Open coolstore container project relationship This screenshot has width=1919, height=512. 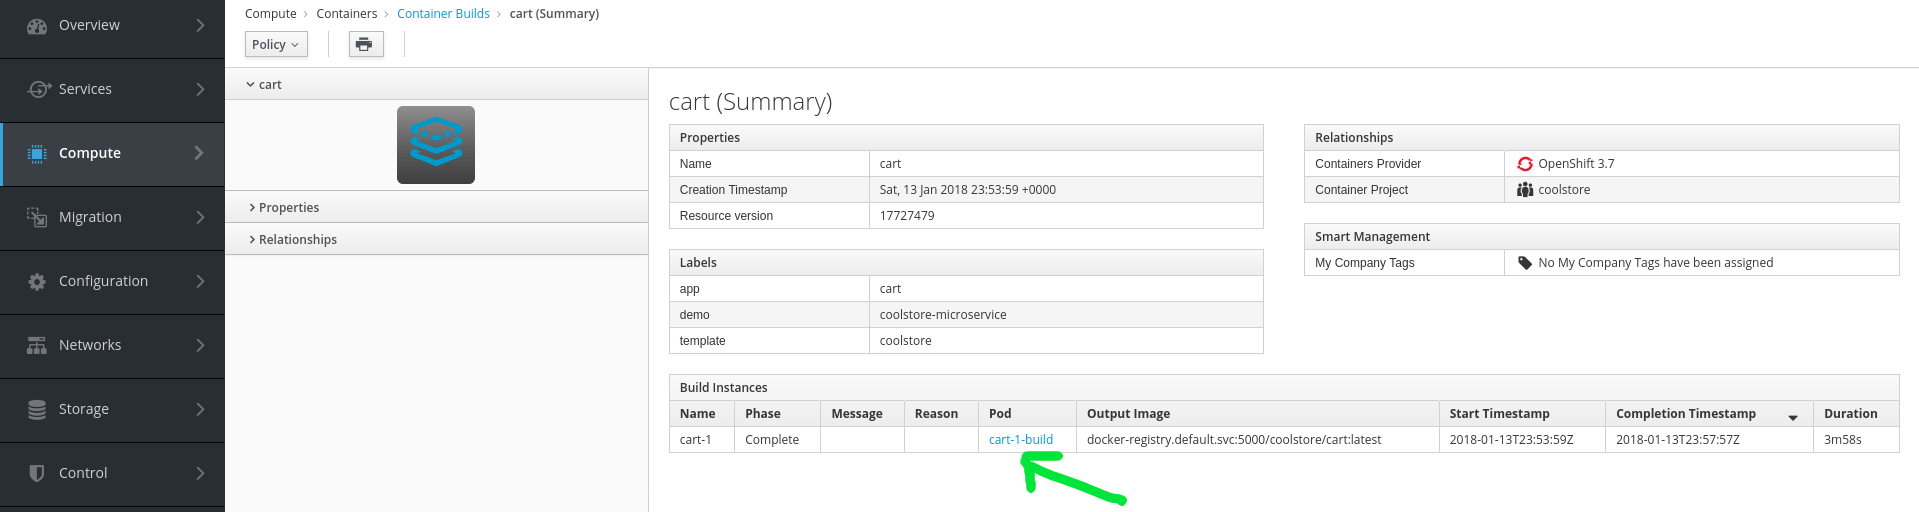[x=1564, y=190]
